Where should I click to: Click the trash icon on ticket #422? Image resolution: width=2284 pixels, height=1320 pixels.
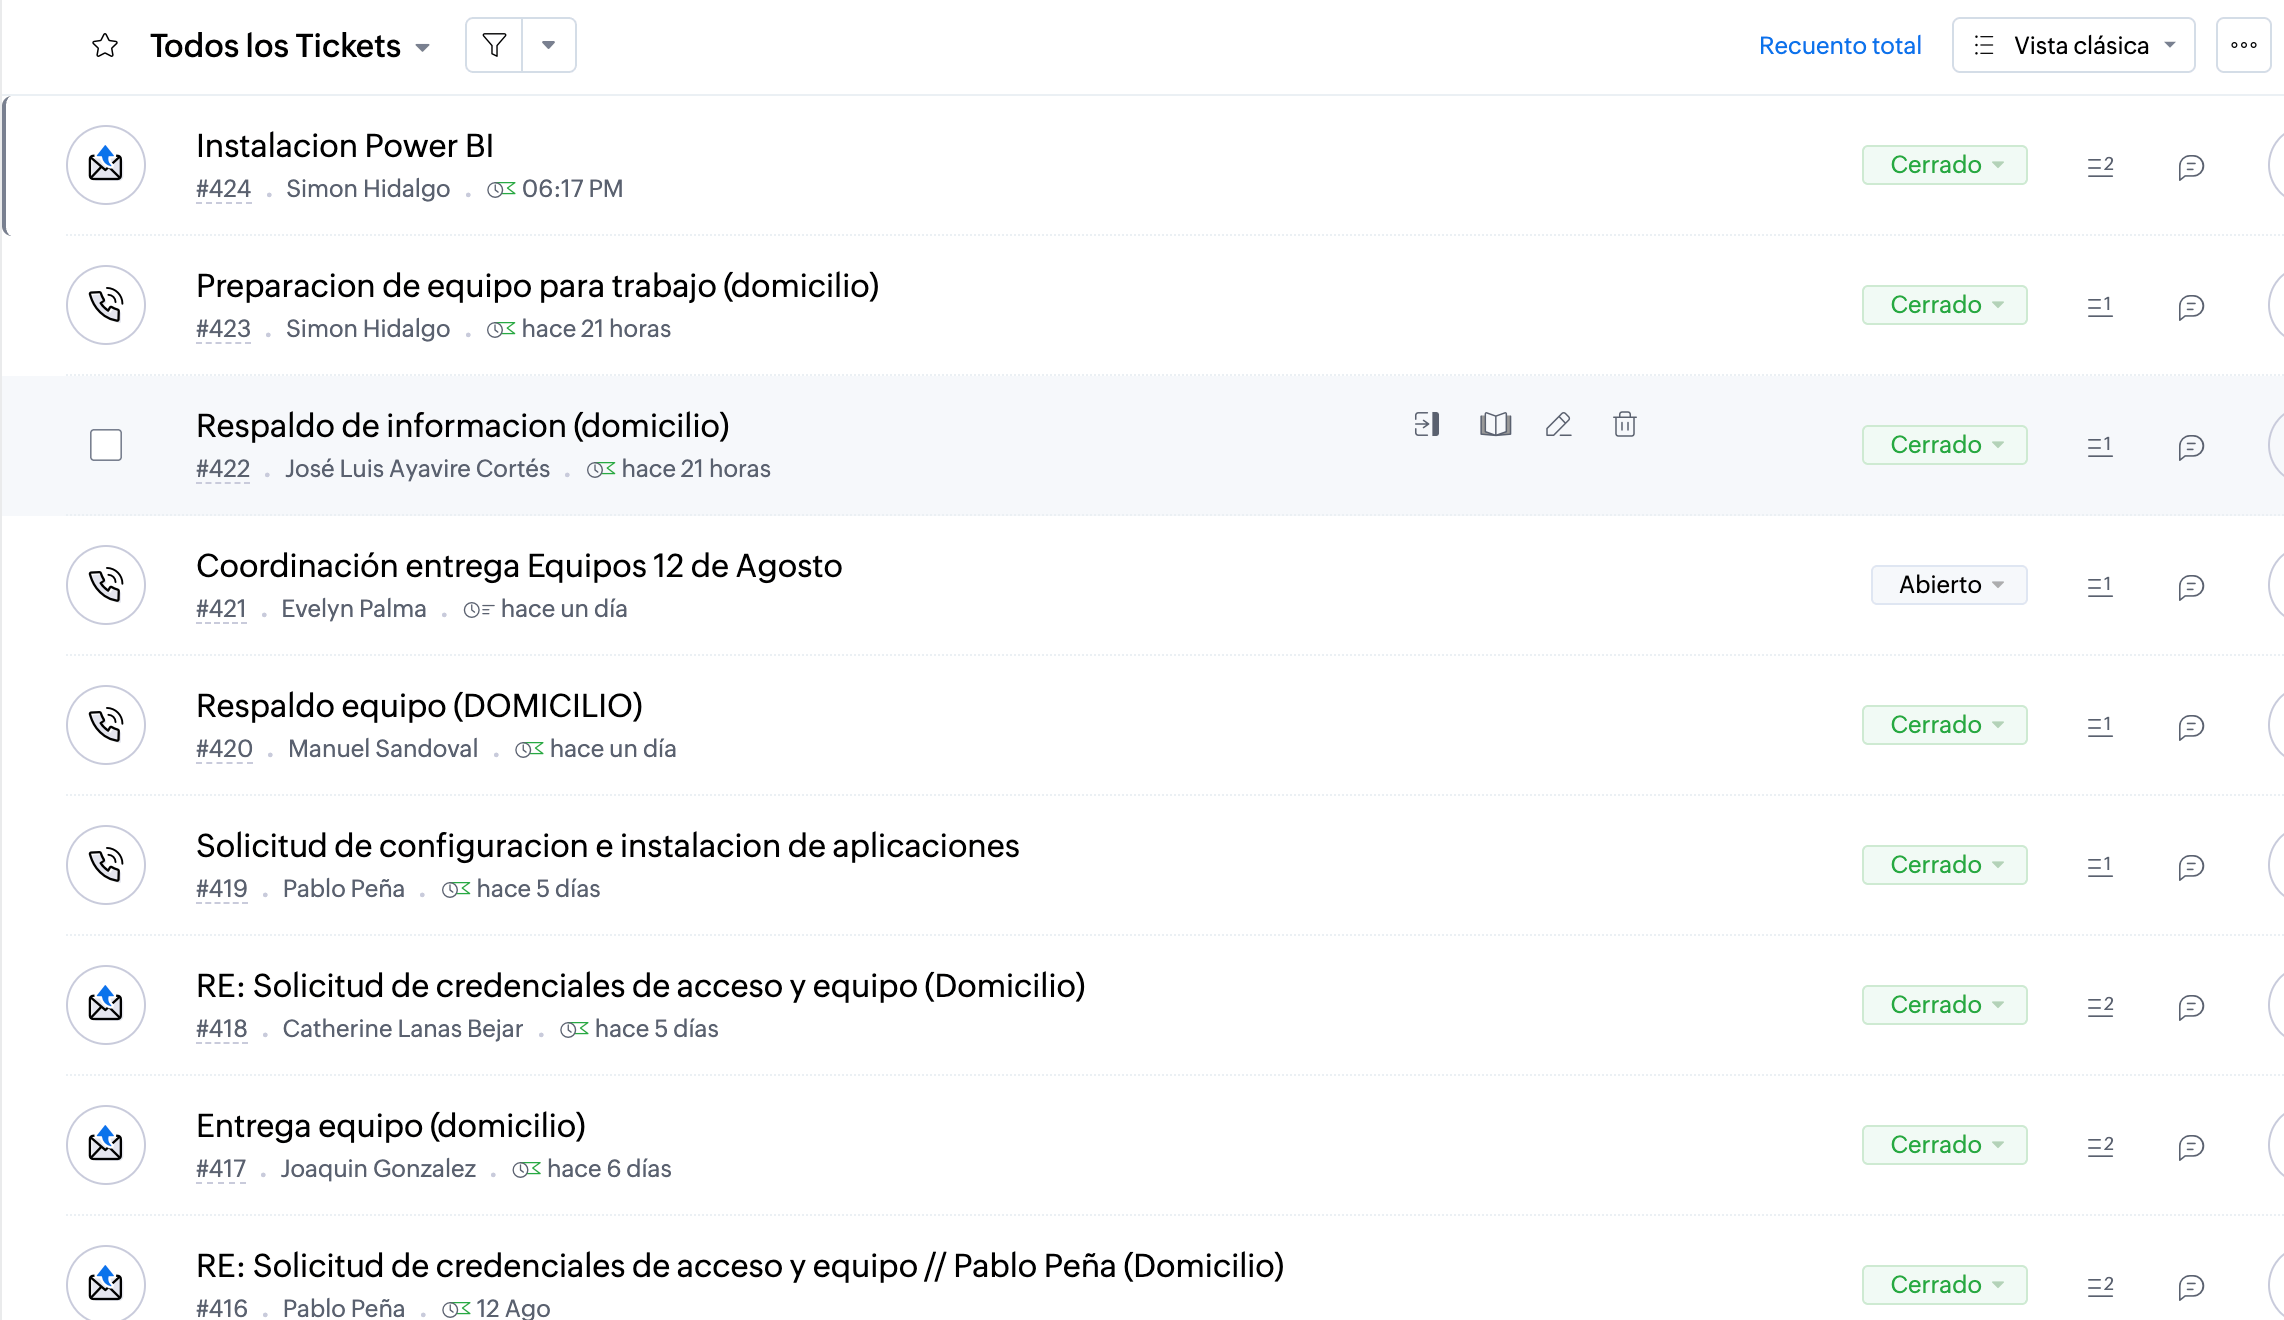click(1624, 425)
